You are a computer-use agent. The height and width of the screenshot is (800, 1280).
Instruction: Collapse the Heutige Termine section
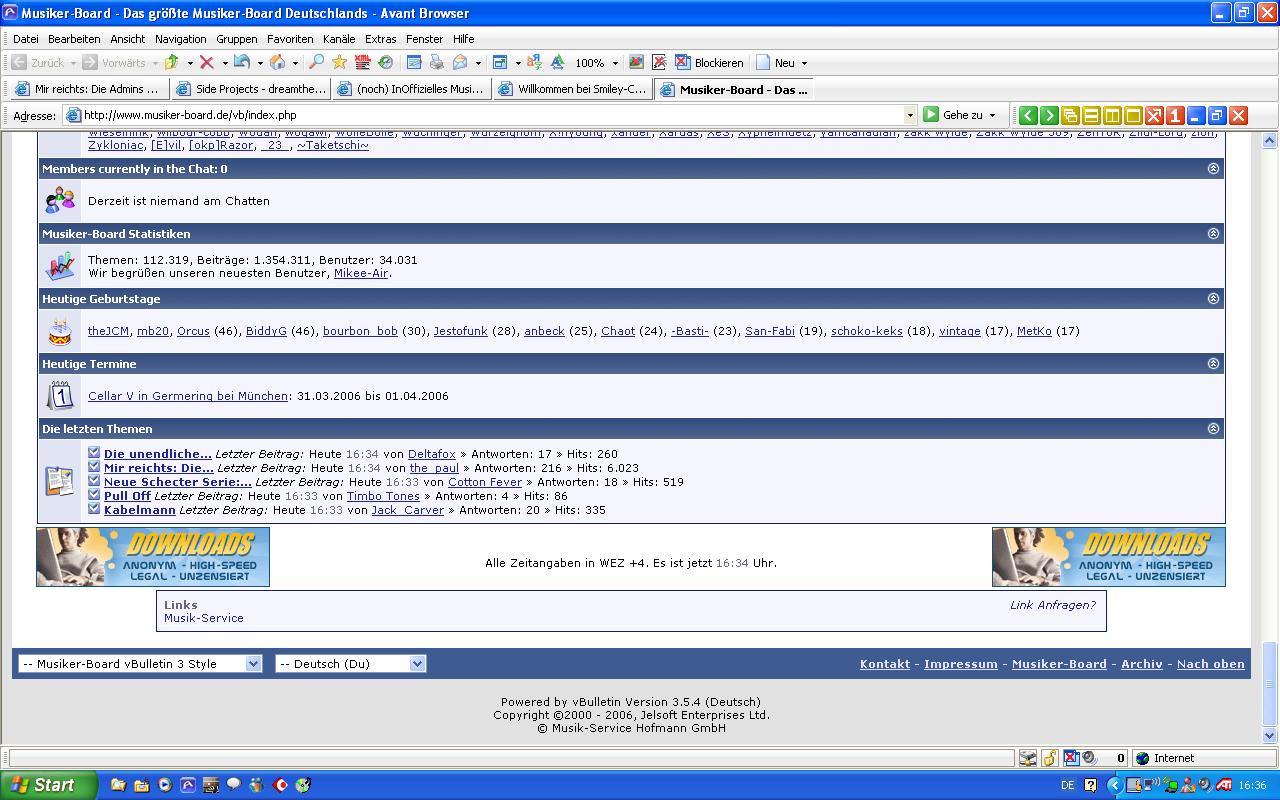[x=1213, y=364]
